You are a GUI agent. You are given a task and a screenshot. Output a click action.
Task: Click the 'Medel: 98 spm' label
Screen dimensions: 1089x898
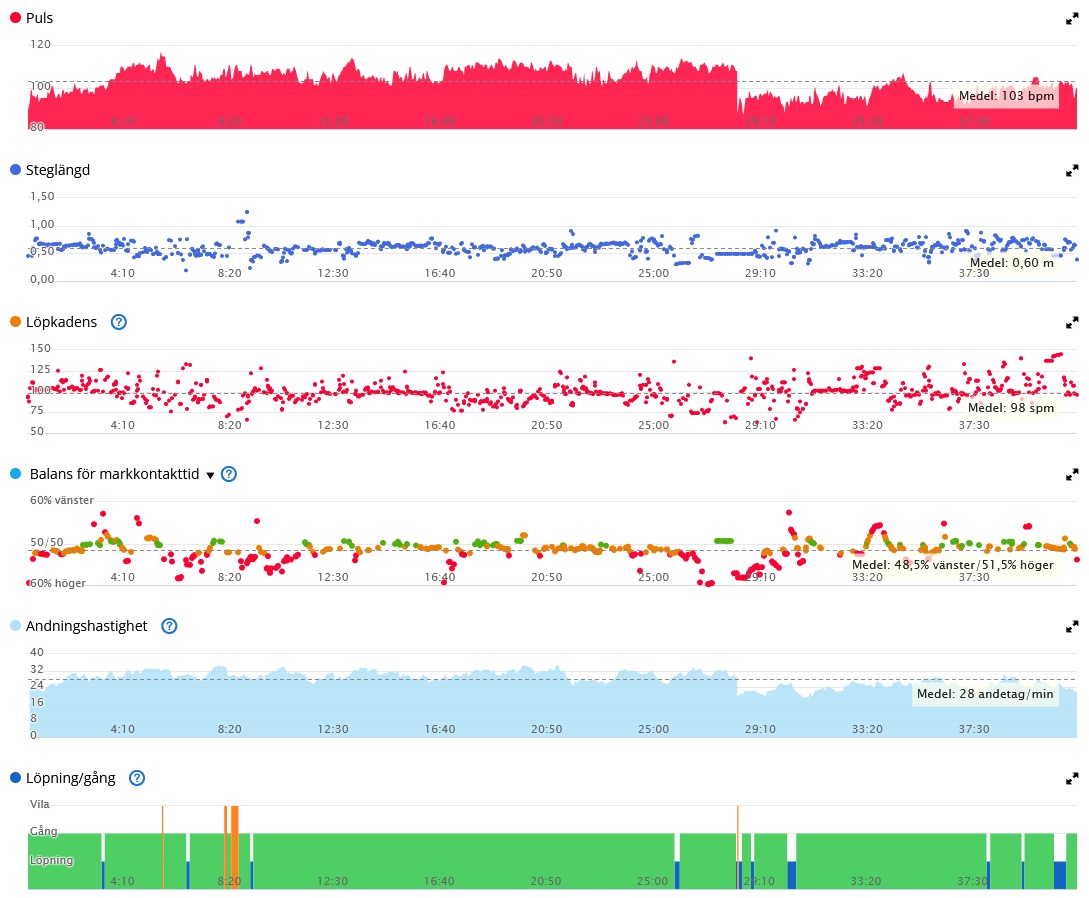tap(1011, 408)
